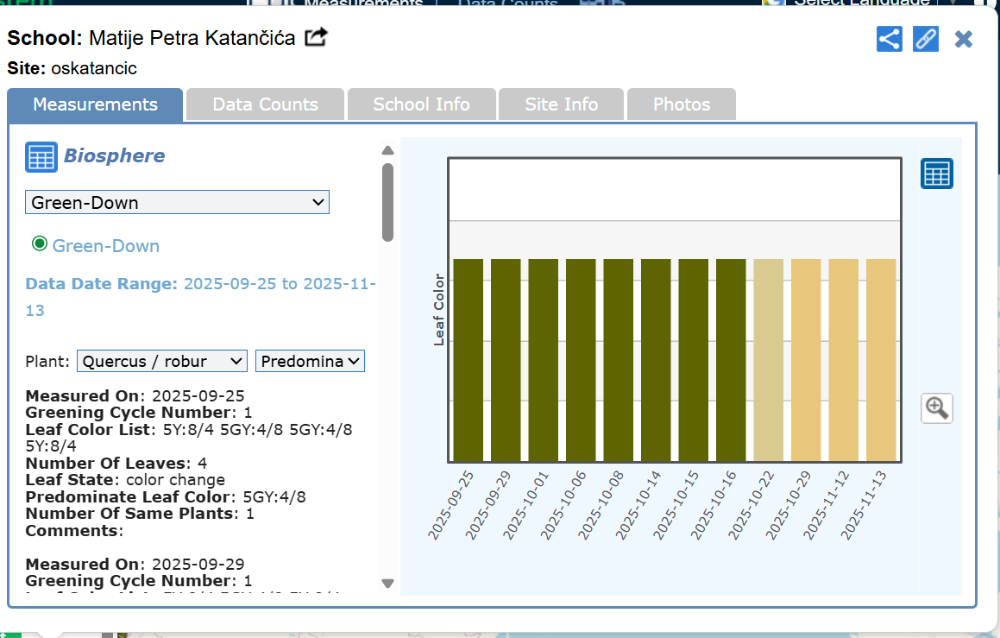
Task: View the Photos tab
Action: pyautogui.click(x=681, y=105)
